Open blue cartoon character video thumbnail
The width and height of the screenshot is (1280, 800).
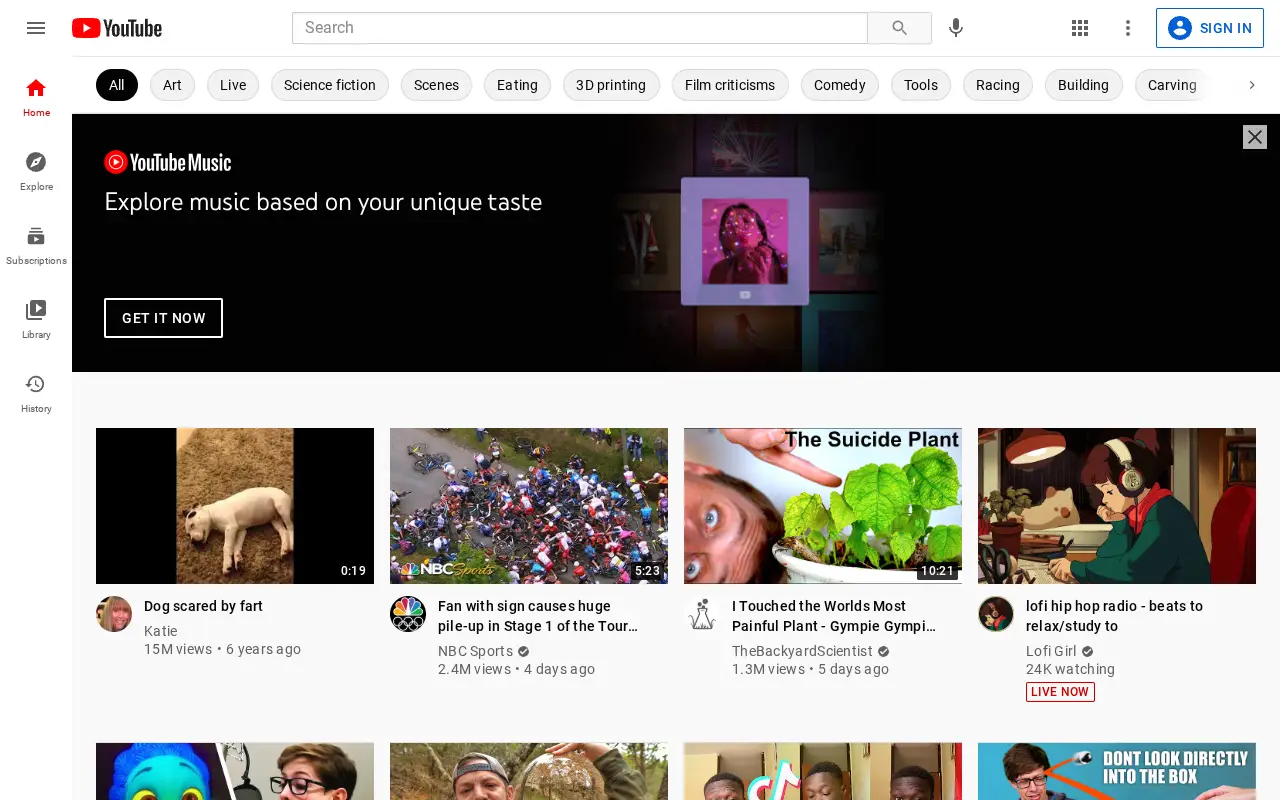[235, 771]
